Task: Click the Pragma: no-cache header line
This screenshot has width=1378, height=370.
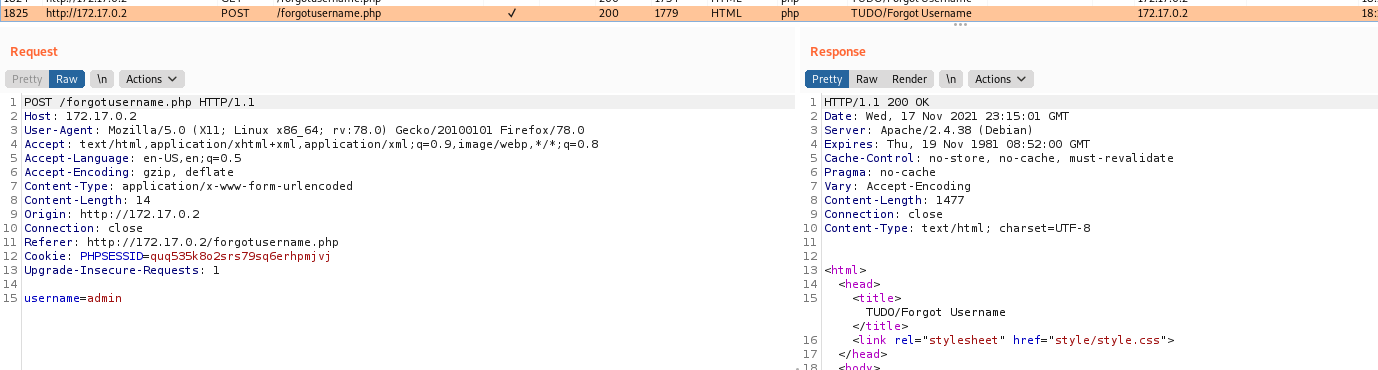Action: coord(880,172)
